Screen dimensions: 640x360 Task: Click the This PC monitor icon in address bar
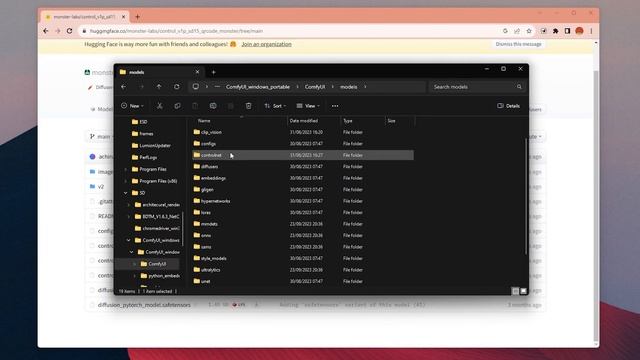196,87
